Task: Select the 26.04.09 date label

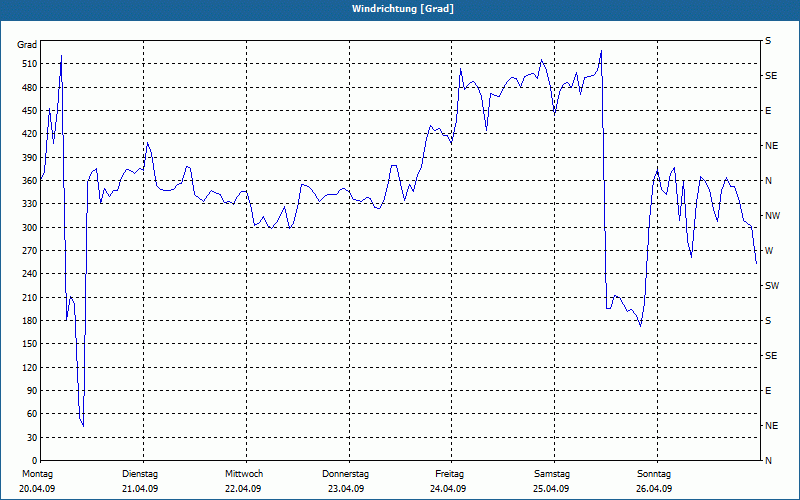Action: point(654,489)
